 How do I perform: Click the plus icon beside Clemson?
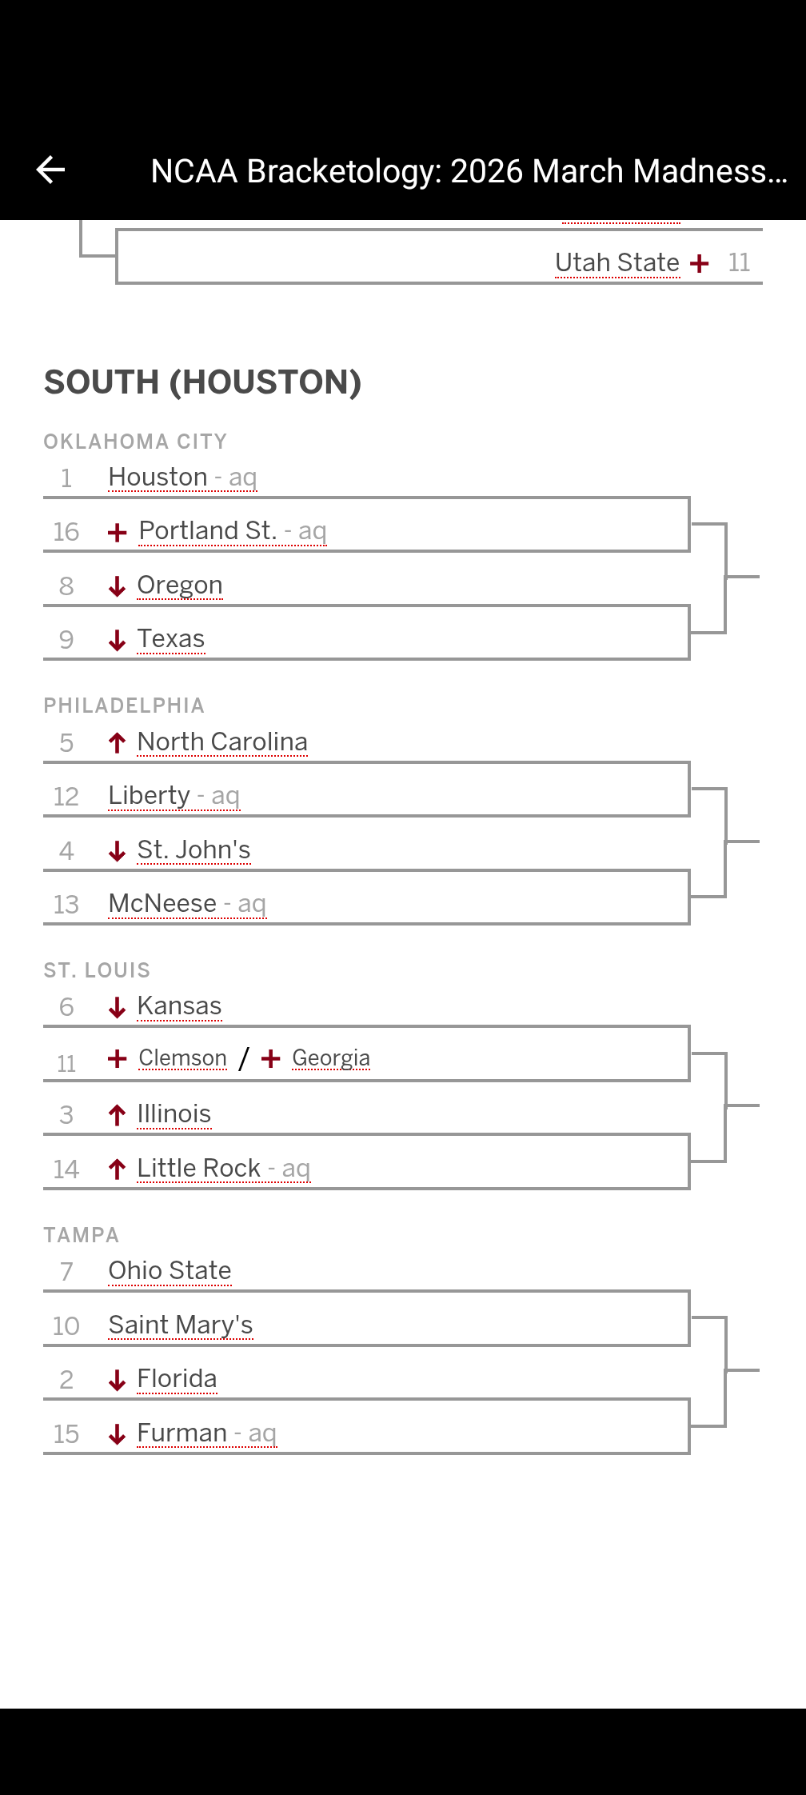pos(117,1058)
